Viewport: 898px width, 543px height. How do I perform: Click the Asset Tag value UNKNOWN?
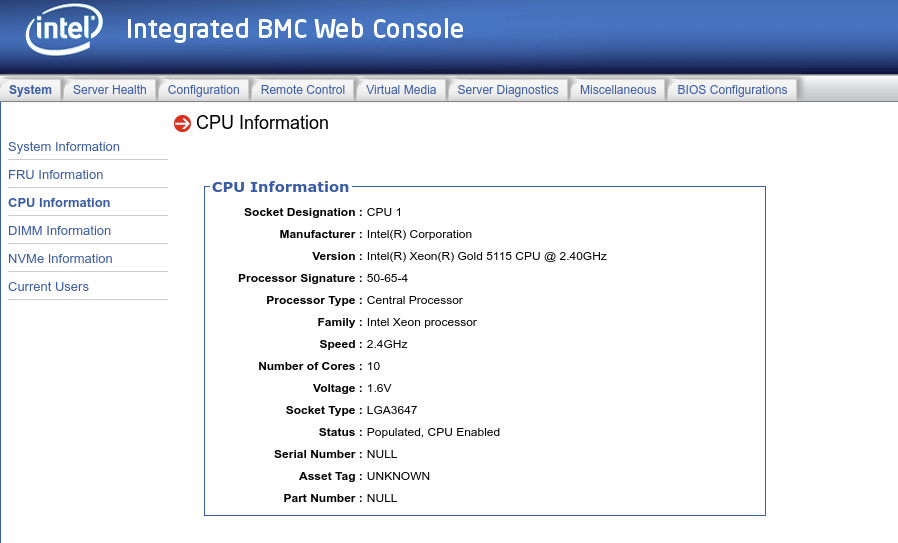click(x=398, y=476)
